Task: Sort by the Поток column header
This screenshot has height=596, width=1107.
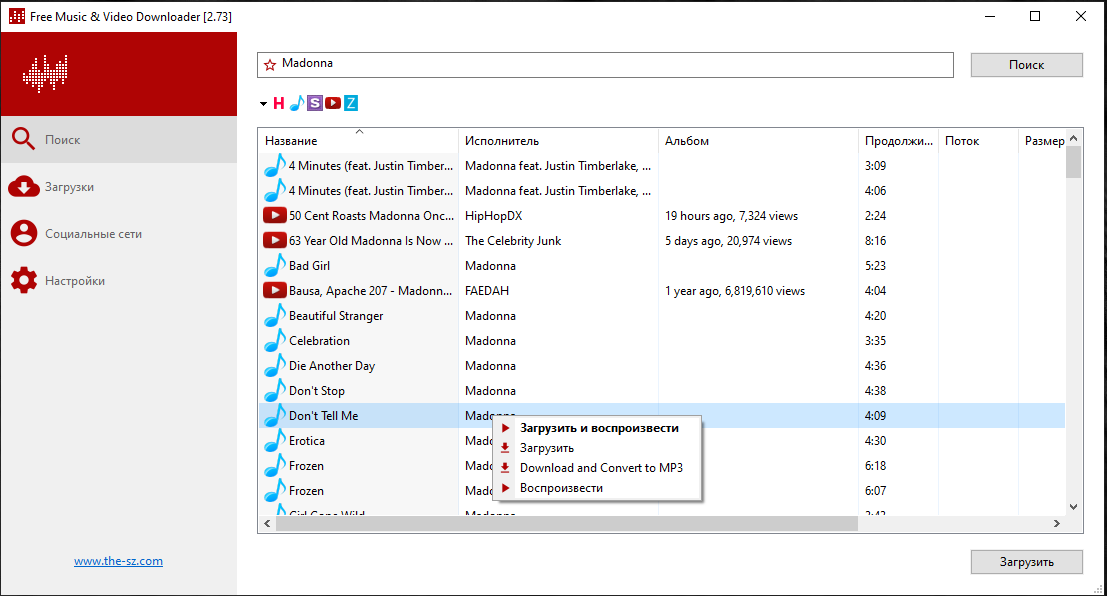Action: point(978,141)
